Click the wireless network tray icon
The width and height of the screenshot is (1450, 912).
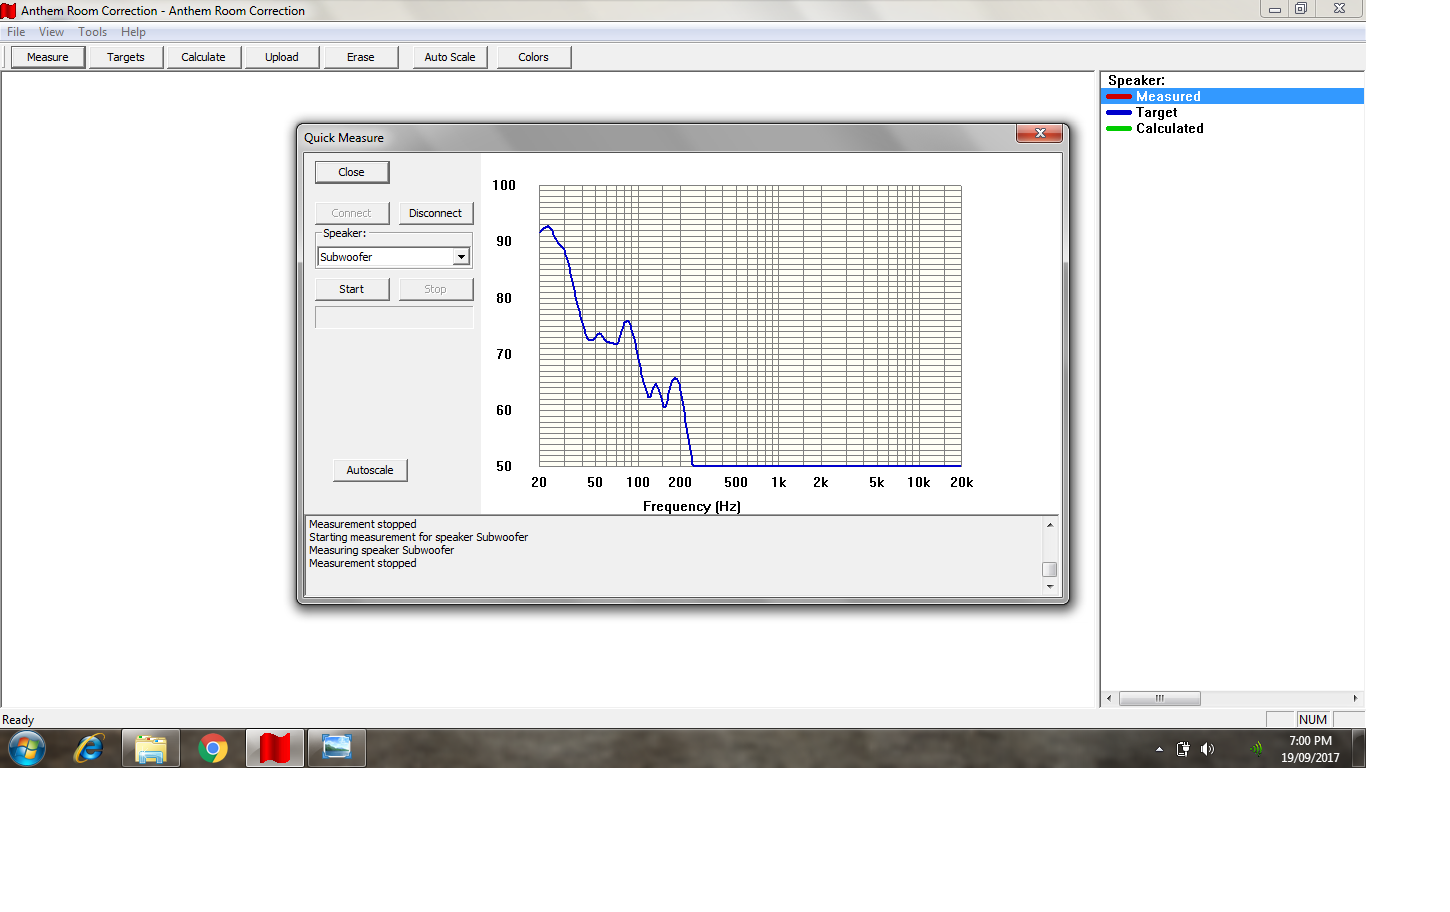click(x=1256, y=748)
